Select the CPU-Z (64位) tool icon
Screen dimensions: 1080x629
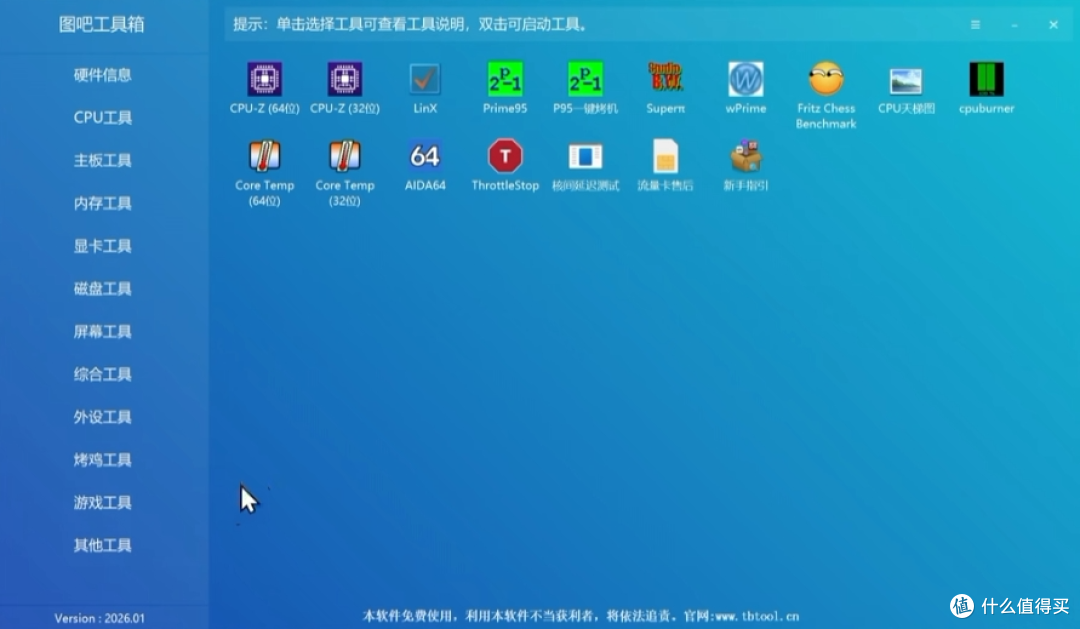(x=264, y=79)
